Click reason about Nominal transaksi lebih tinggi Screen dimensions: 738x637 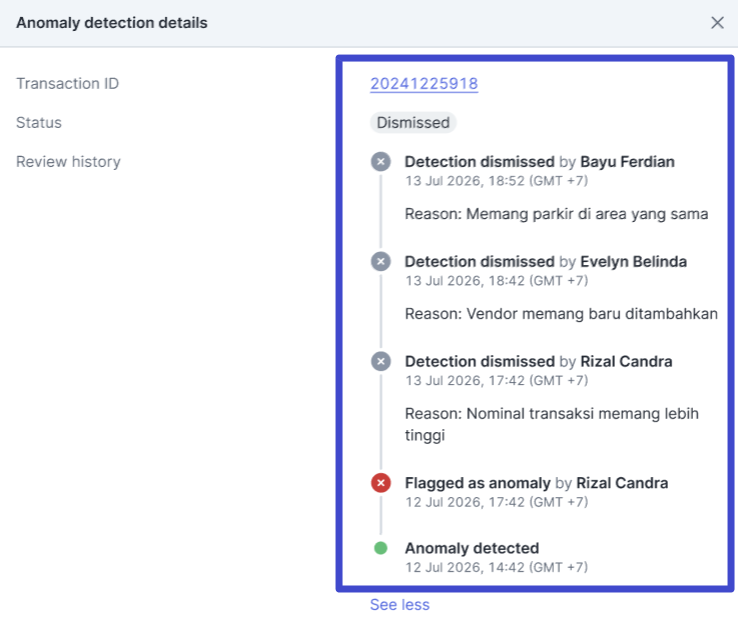pos(551,424)
